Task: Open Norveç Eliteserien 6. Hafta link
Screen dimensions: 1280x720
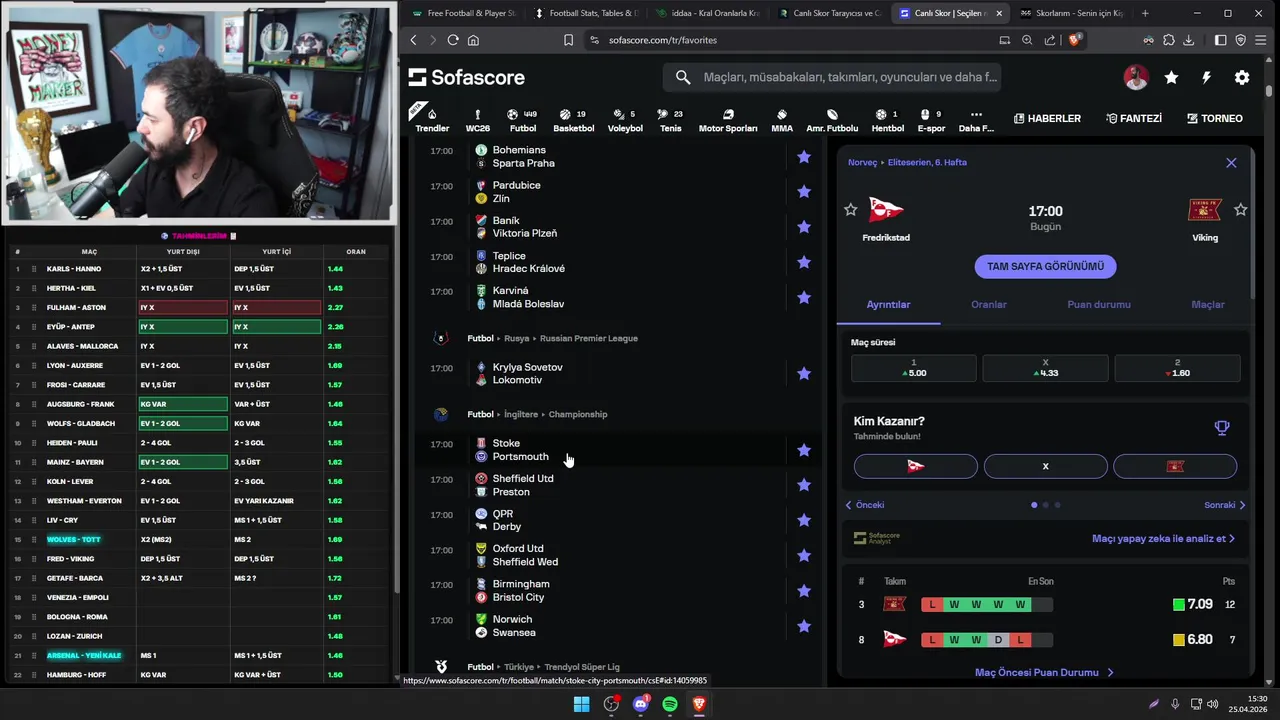Action: pyautogui.click(x=907, y=162)
